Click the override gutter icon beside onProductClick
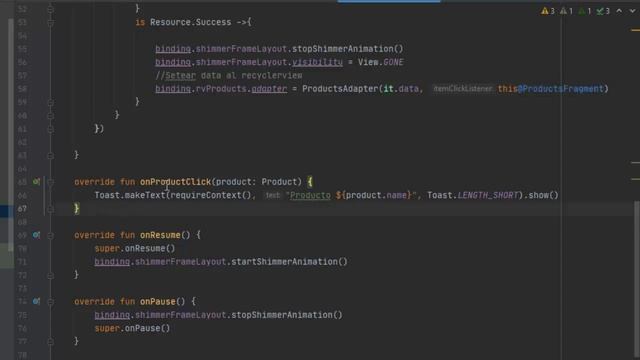This screenshot has width=640, height=360. 36,181
